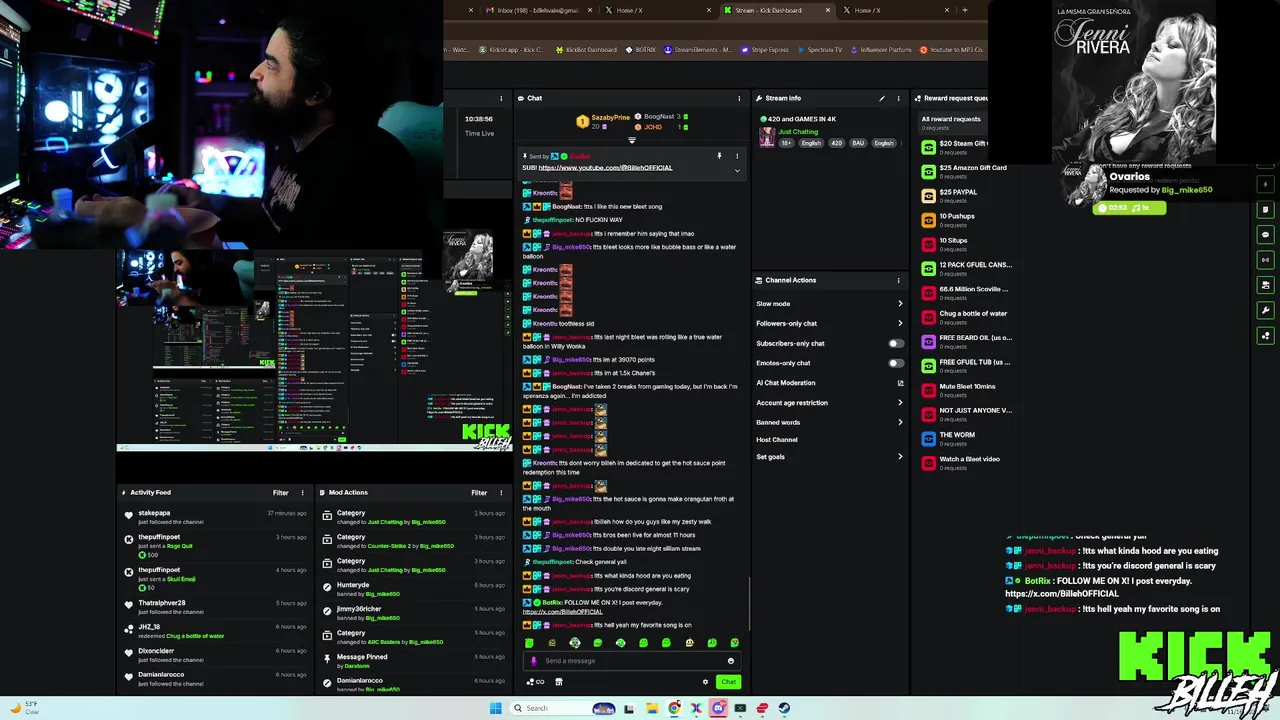Click the green Chat send button
The height and width of the screenshot is (720, 1280).
[728, 682]
